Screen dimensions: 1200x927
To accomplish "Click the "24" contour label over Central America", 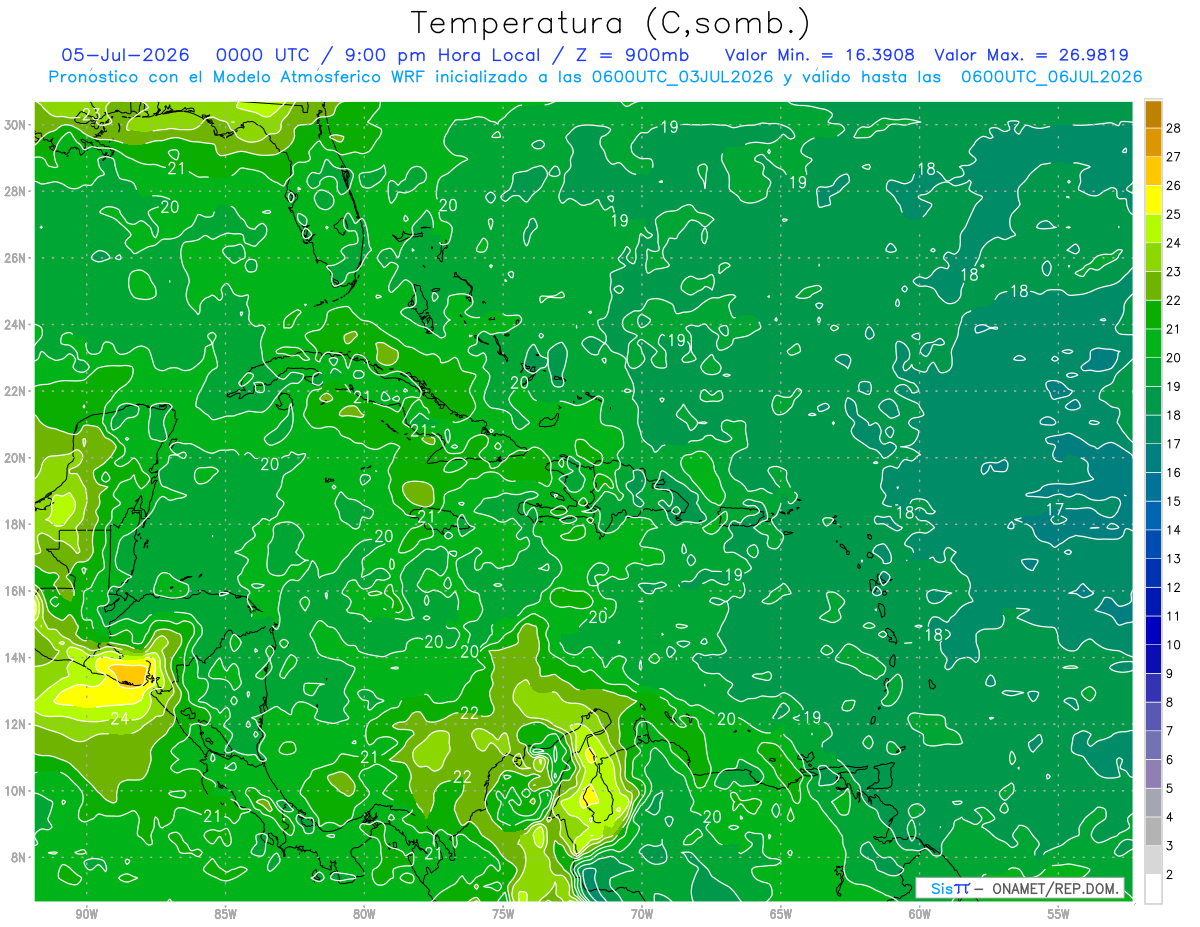I will (x=119, y=718).
